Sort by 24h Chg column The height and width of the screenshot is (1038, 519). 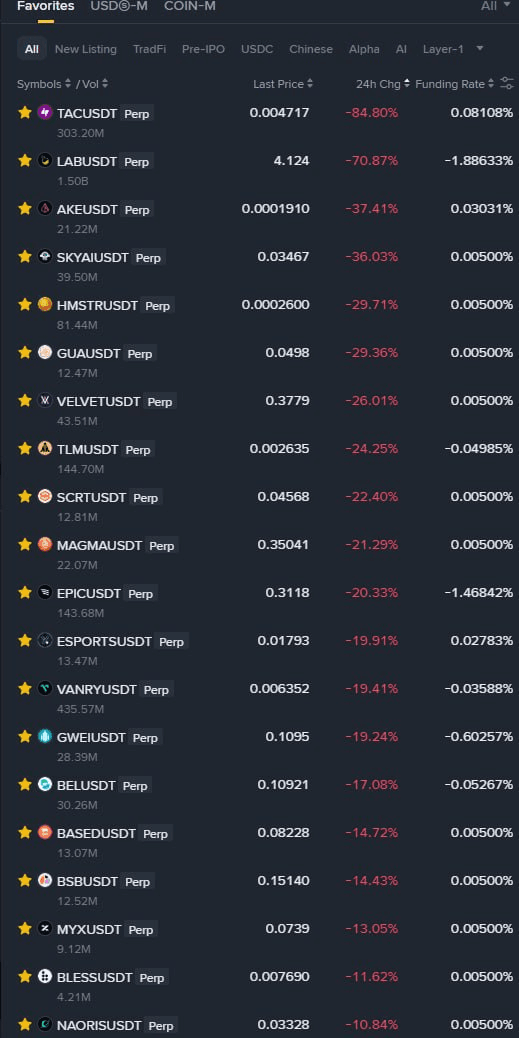(x=383, y=84)
